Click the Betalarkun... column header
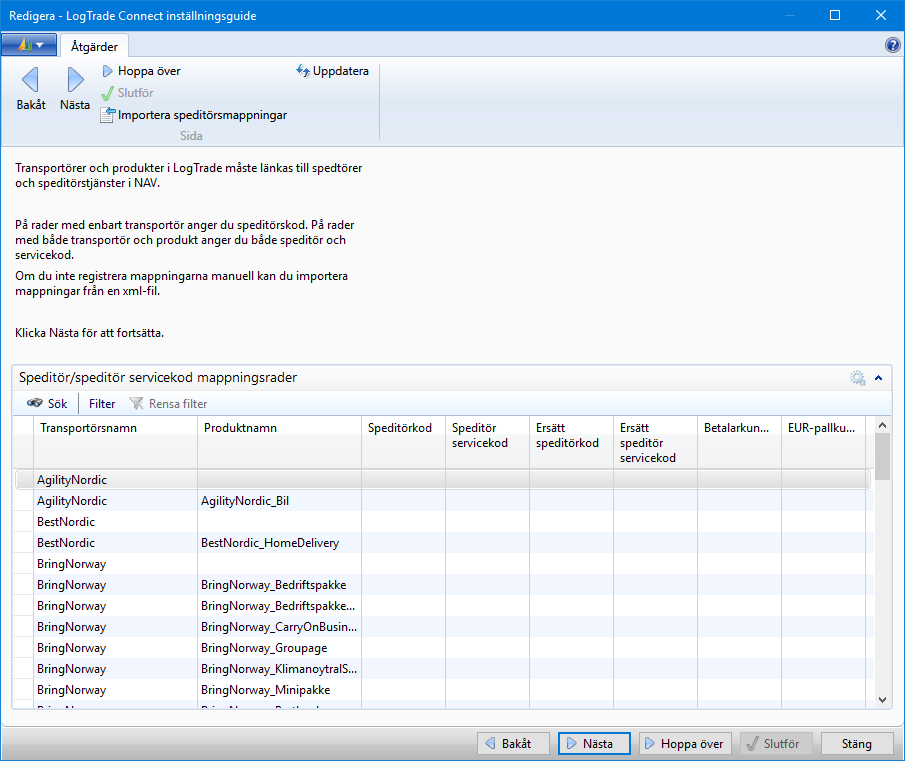 coord(739,442)
